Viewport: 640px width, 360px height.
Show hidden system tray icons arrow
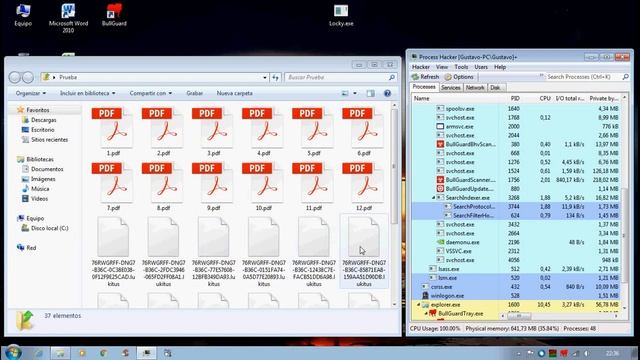518,353
